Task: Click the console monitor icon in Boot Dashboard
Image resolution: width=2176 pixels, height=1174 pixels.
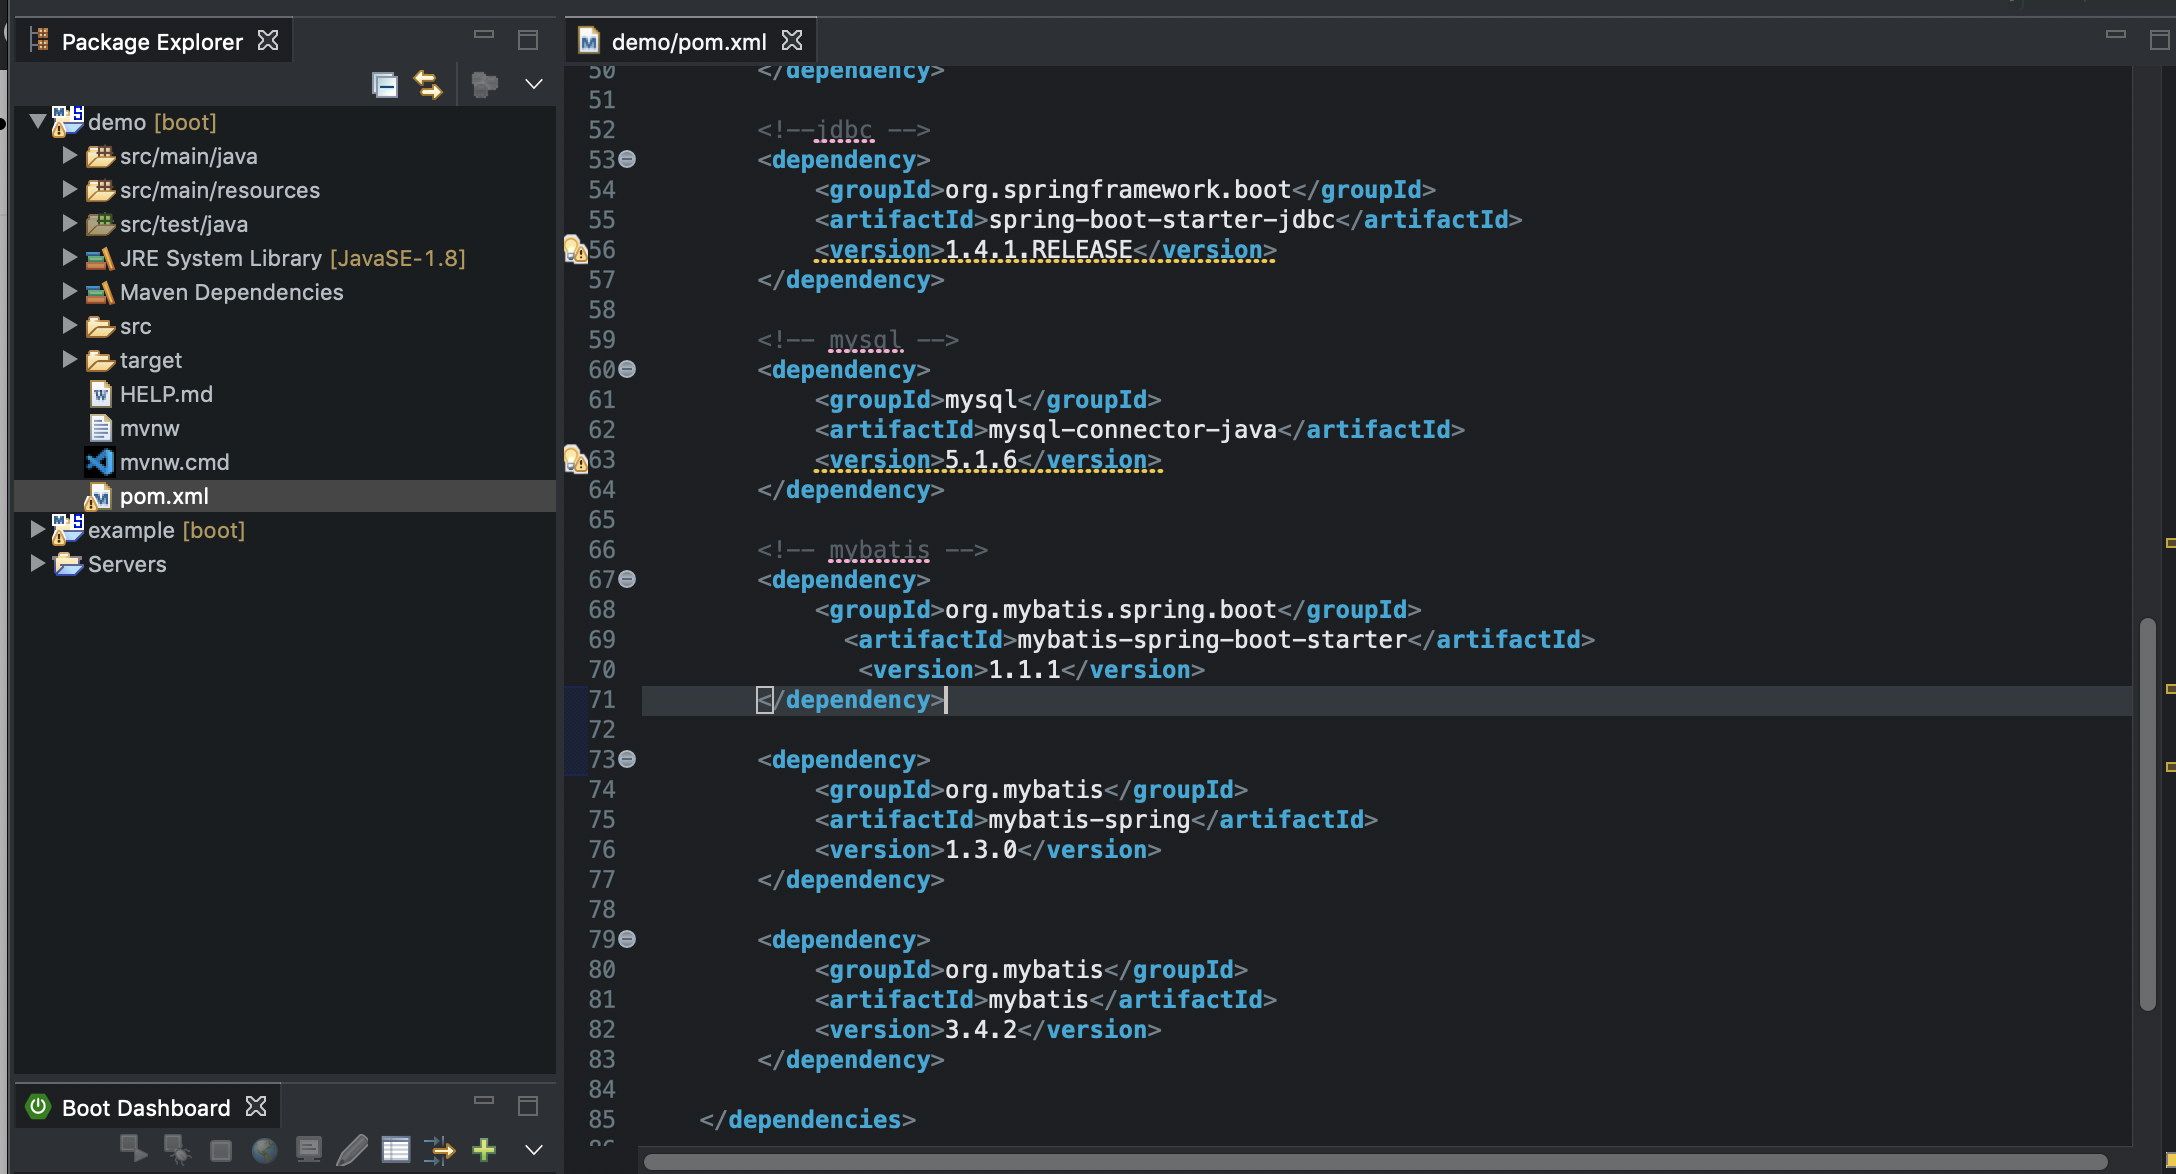Action: [x=309, y=1150]
